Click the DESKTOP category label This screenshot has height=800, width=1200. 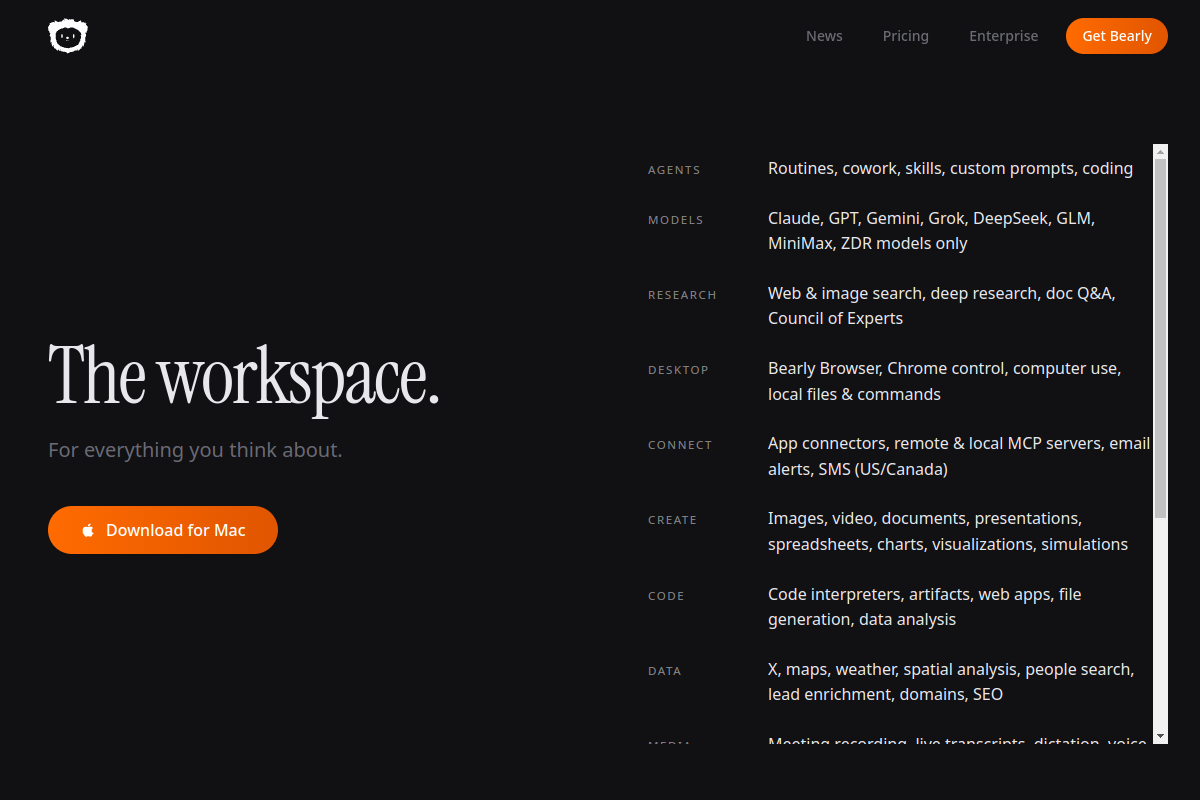point(678,370)
